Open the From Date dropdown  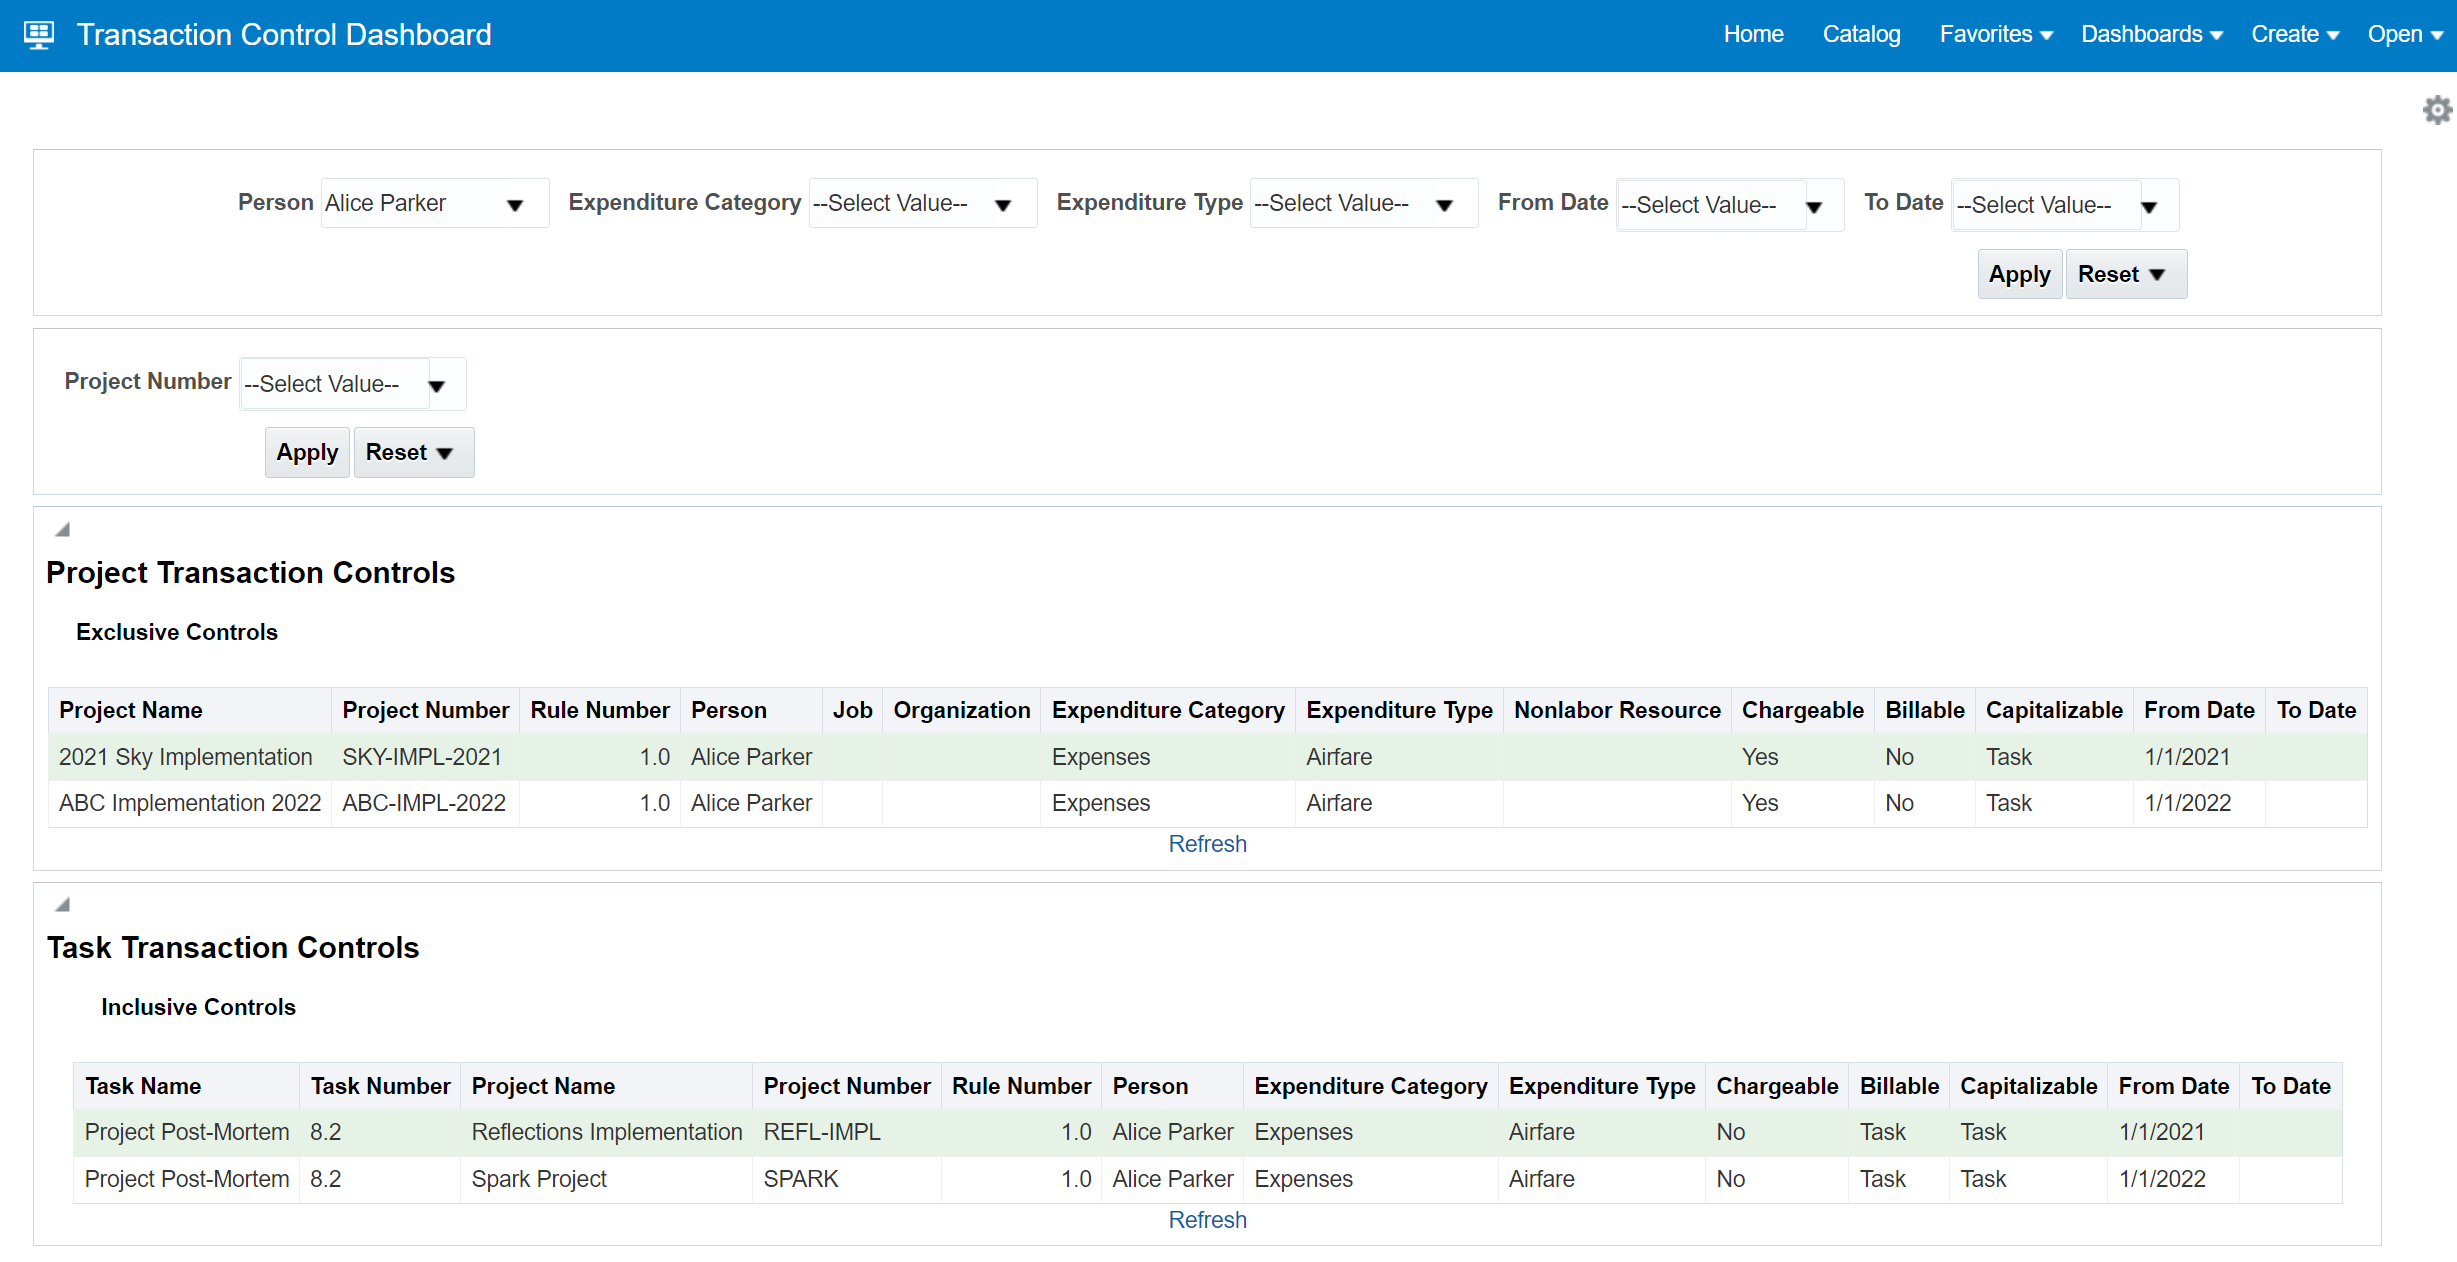[1730, 205]
